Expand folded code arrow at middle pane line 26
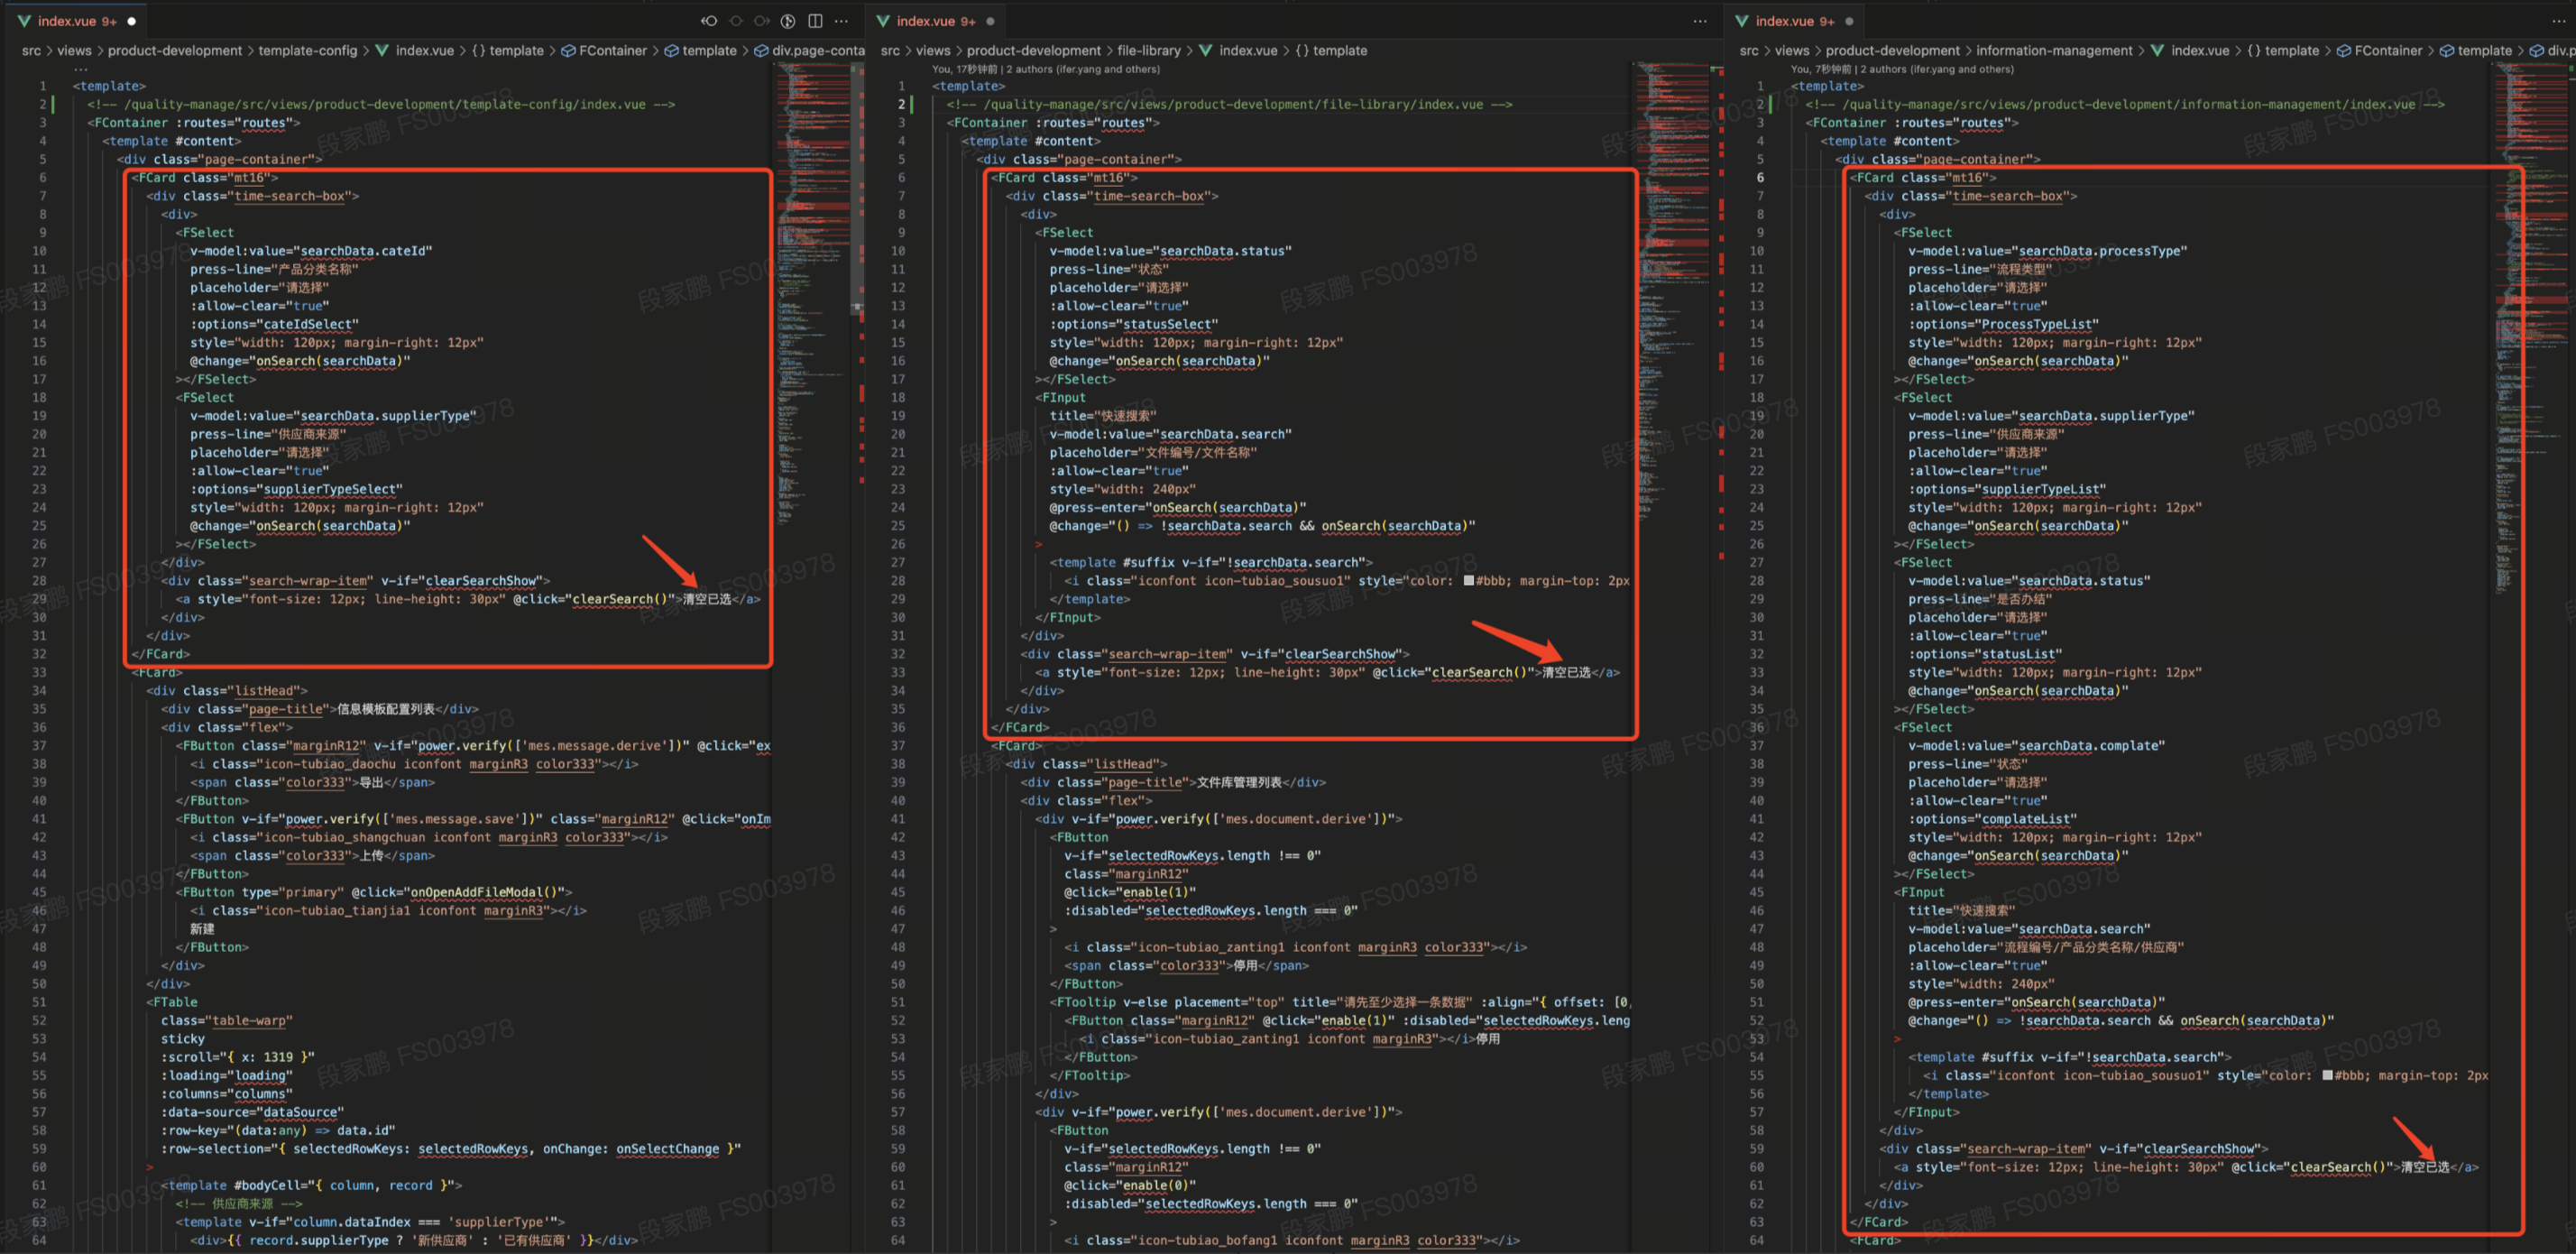The image size is (2576, 1254). point(1038,545)
